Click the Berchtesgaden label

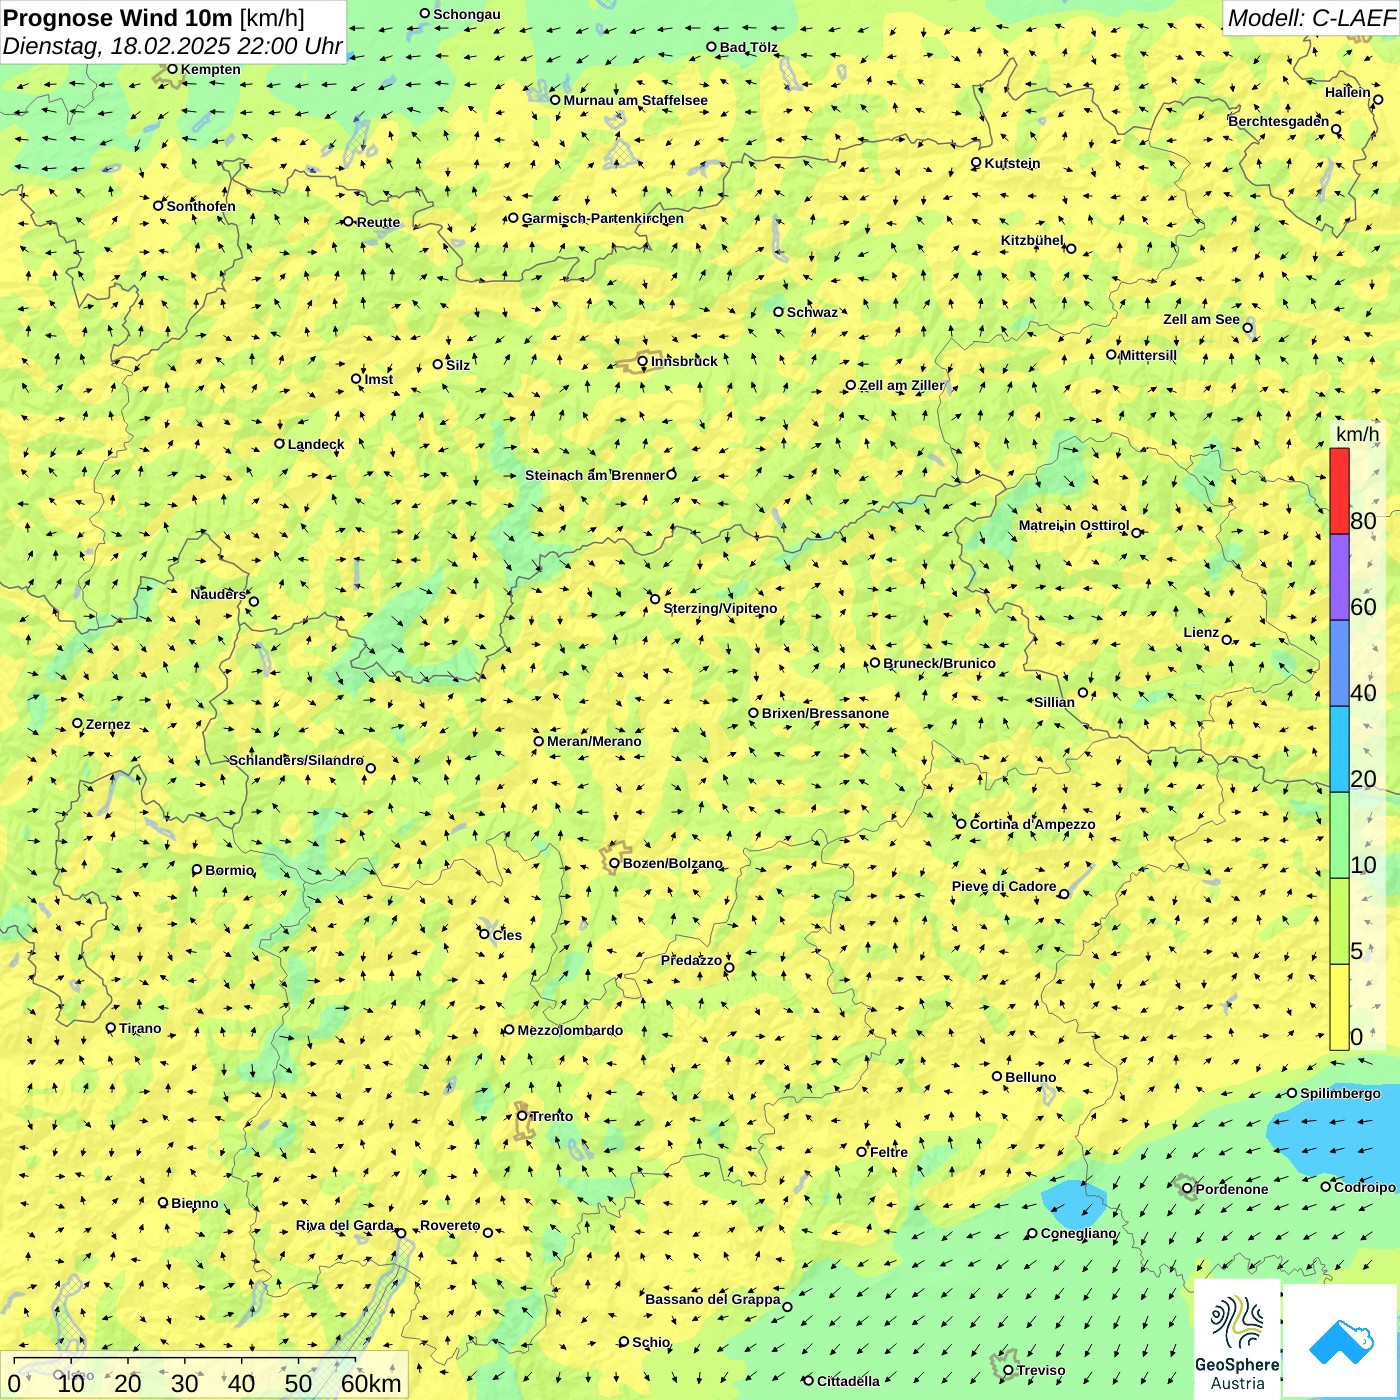click(1278, 121)
